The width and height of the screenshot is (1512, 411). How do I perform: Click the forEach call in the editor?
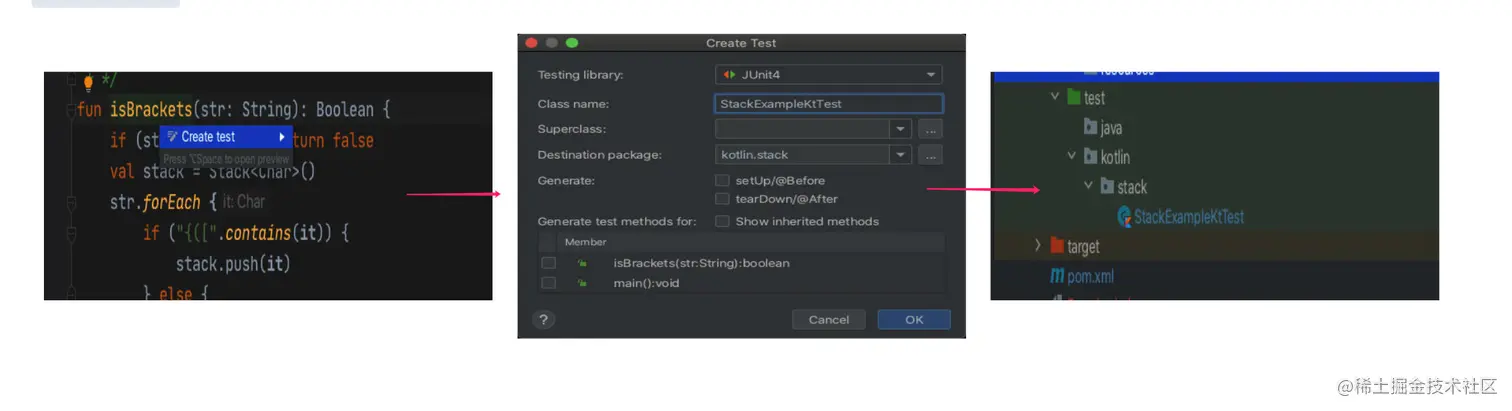point(172,202)
